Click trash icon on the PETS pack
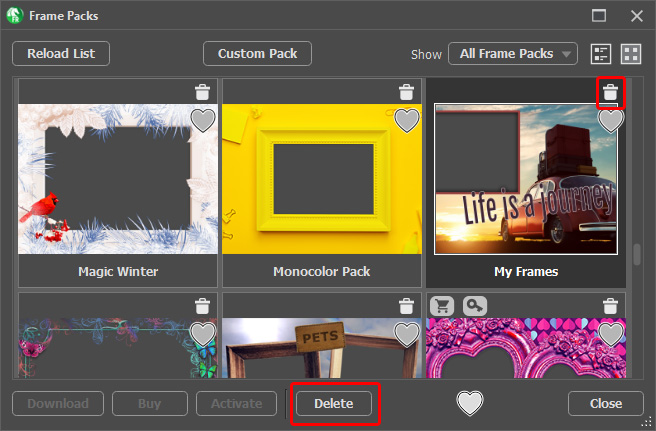 (x=406, y=306)
